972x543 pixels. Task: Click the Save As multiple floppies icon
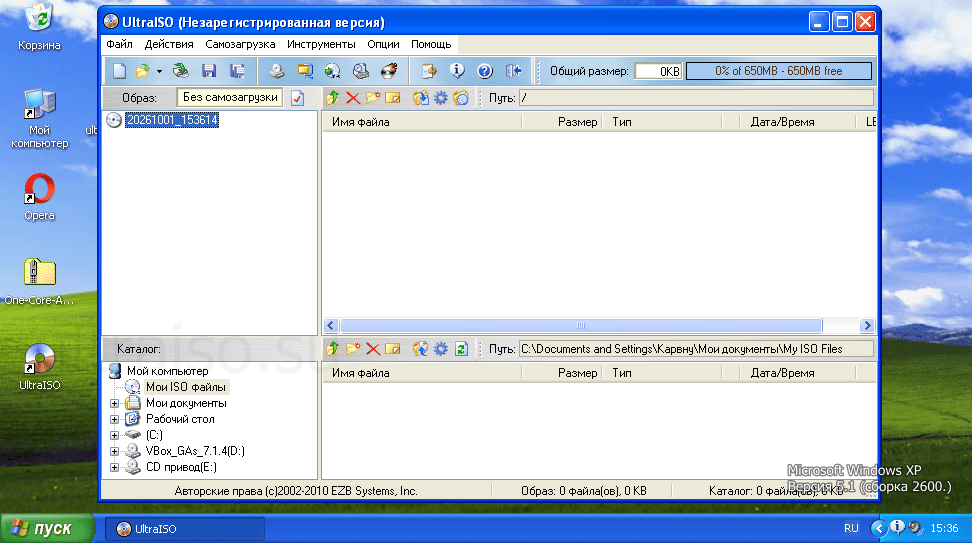pyautogui.click(x=237, y=71)
